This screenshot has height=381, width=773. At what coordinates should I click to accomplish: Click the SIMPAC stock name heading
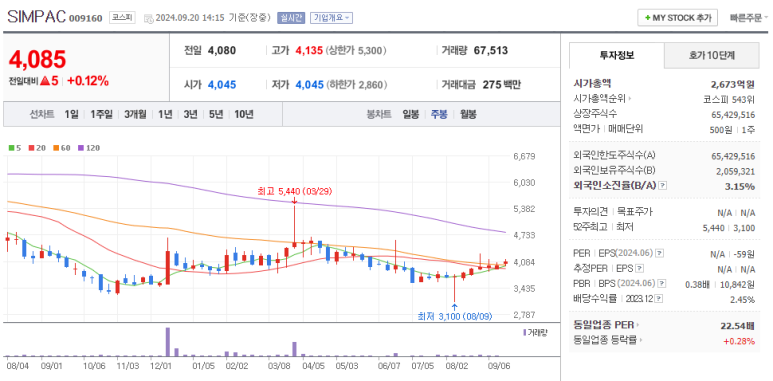click(x=36, y=17)
